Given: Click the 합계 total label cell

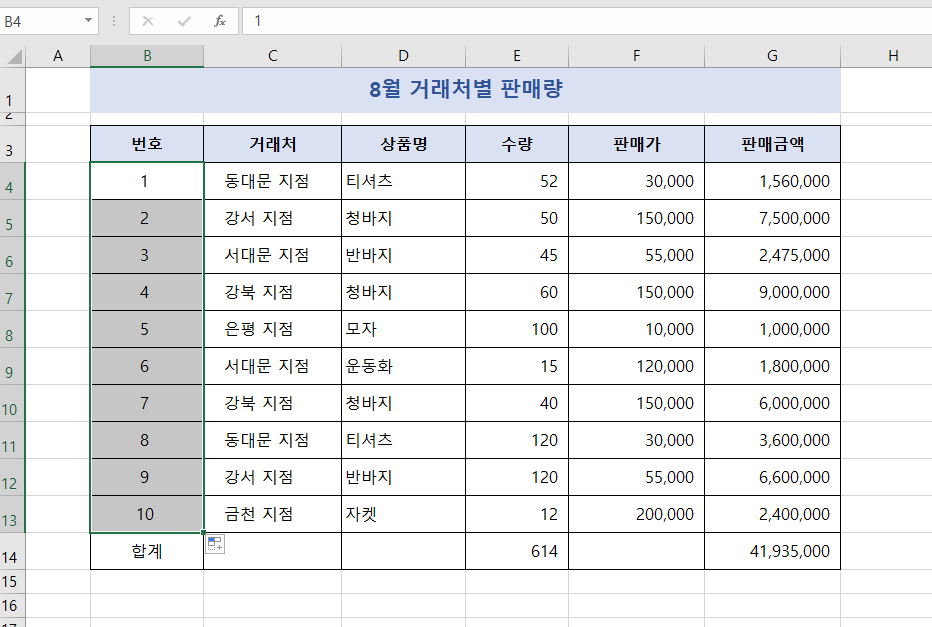Looking at the screenshot, I should (x=147, y=552).
